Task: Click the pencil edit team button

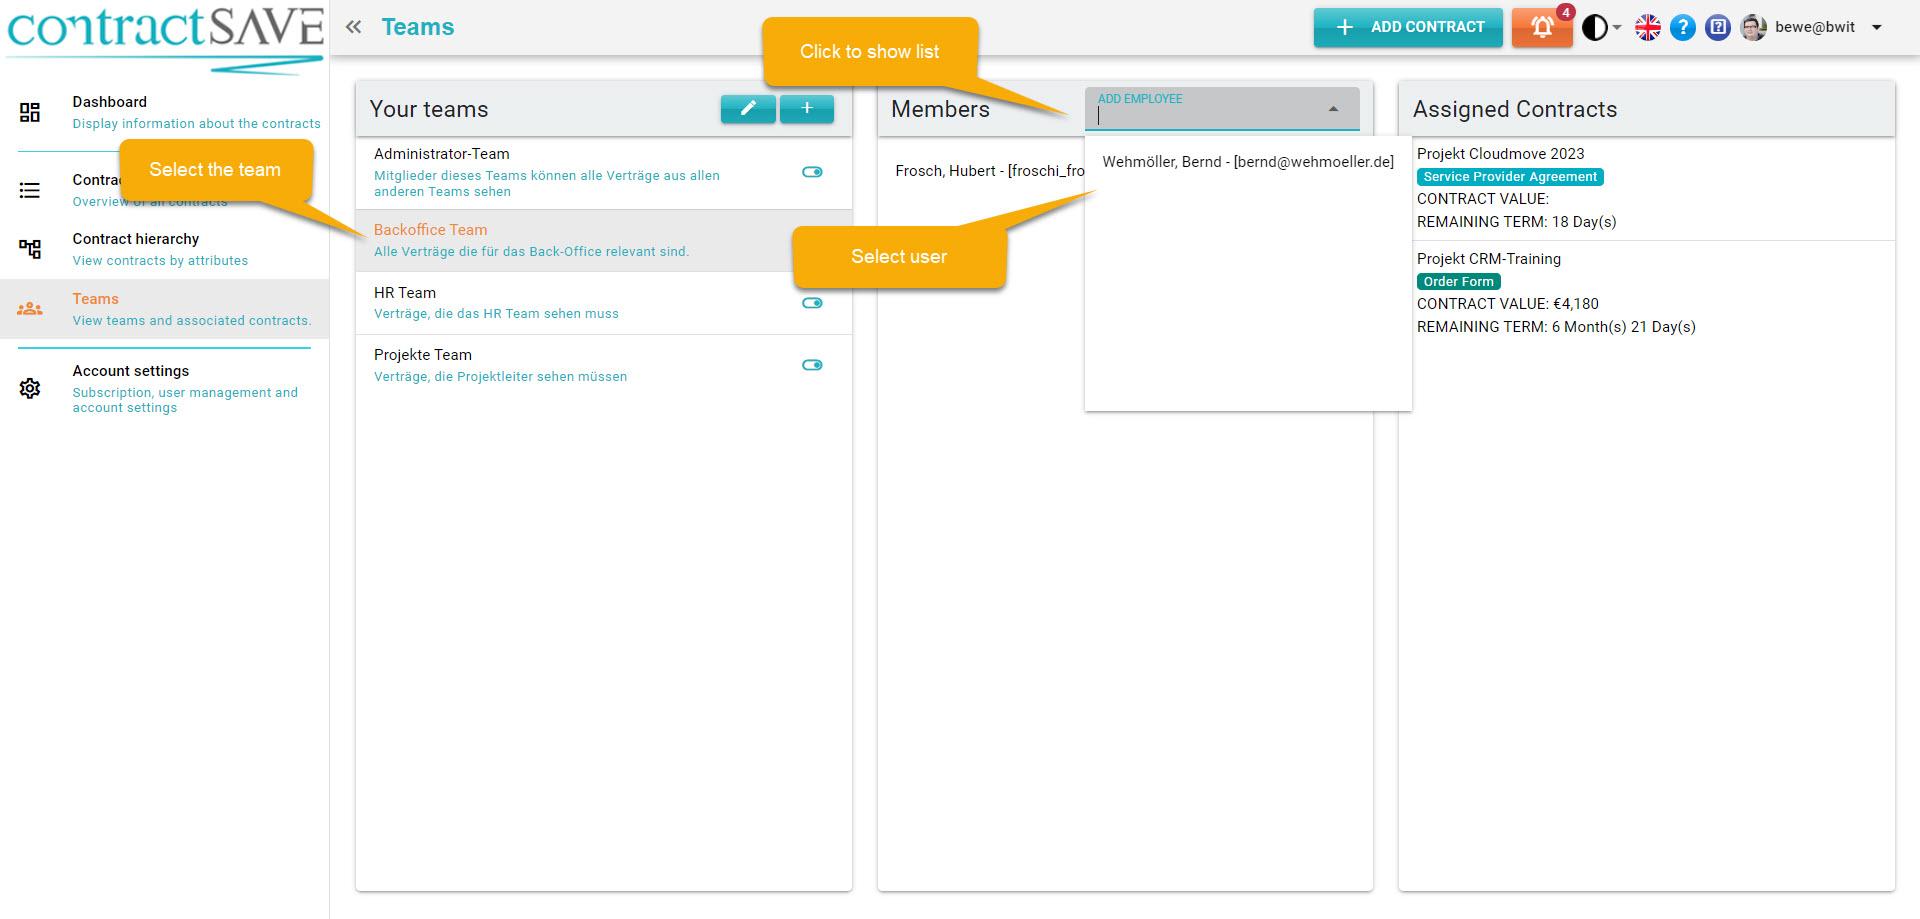Action: click(x=747, y=108)
